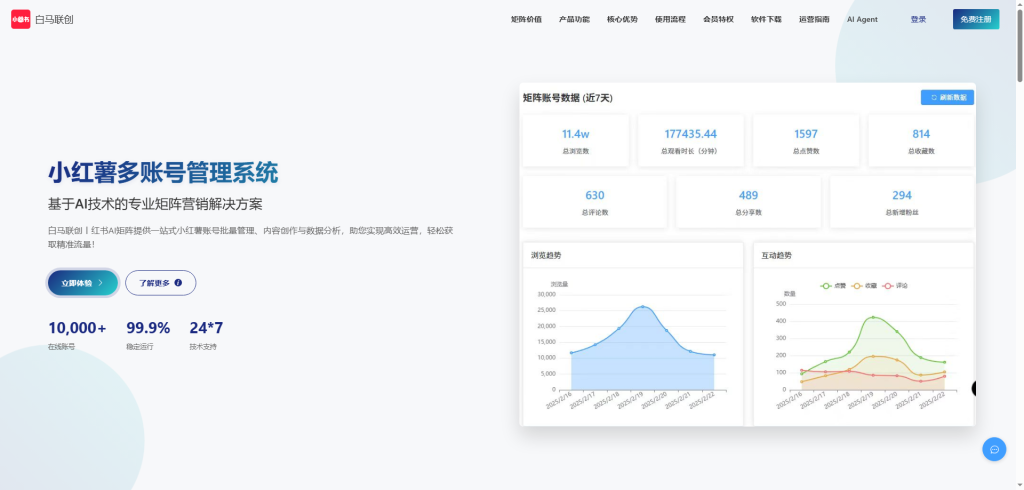
Task: Toggle 评论 series in chart legend
Action: pyautogui.click(x=895, y=286)
